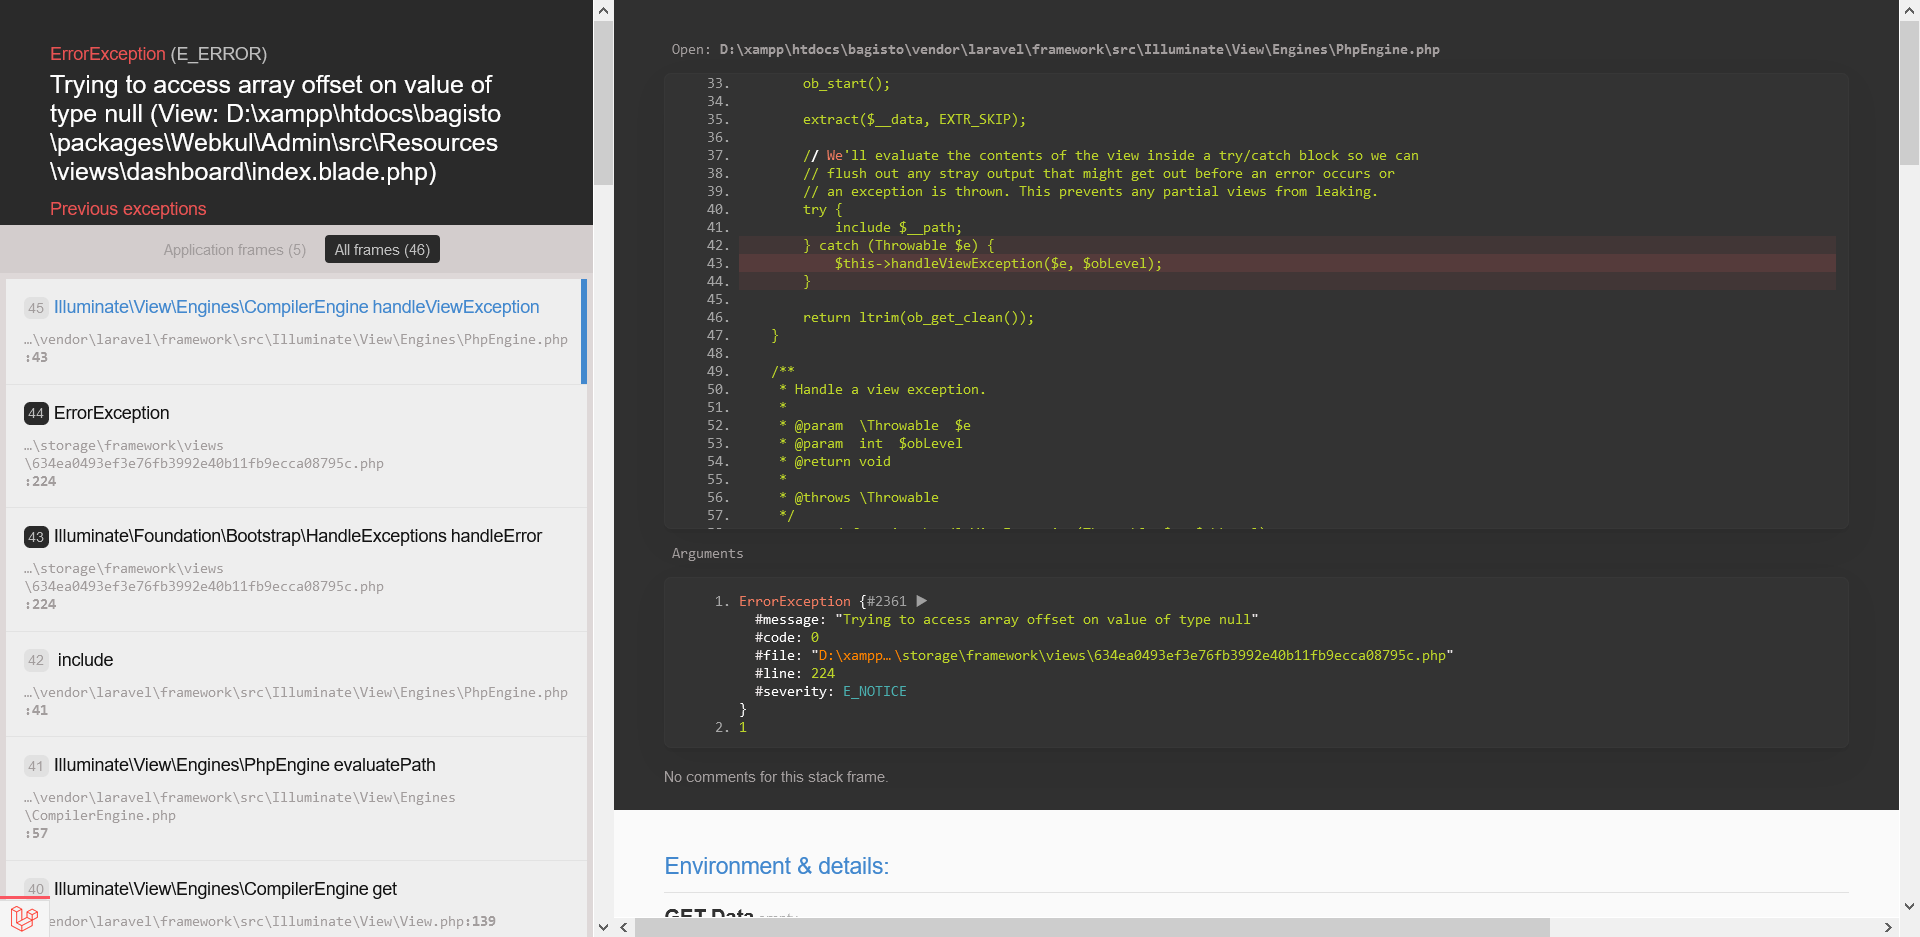The width and height of the screenshot is (1920, 937).
Task: Click the ErrorException class name in arguments
Action: coord(795,601)
